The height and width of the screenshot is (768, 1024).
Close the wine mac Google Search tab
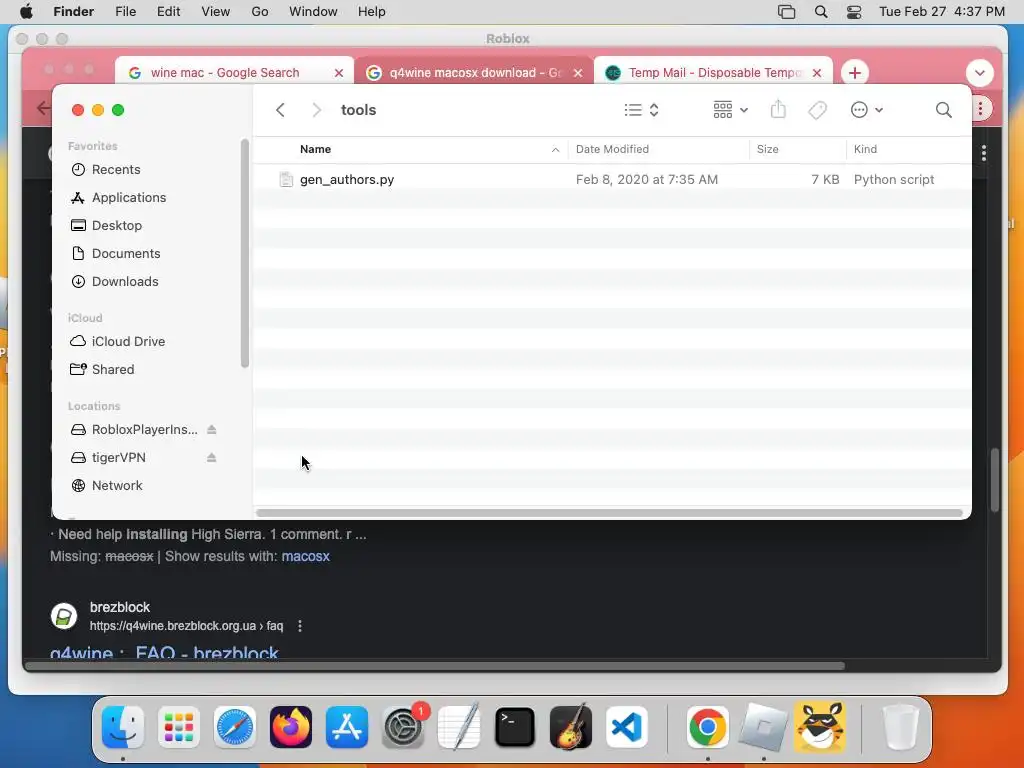pos(339,73)
